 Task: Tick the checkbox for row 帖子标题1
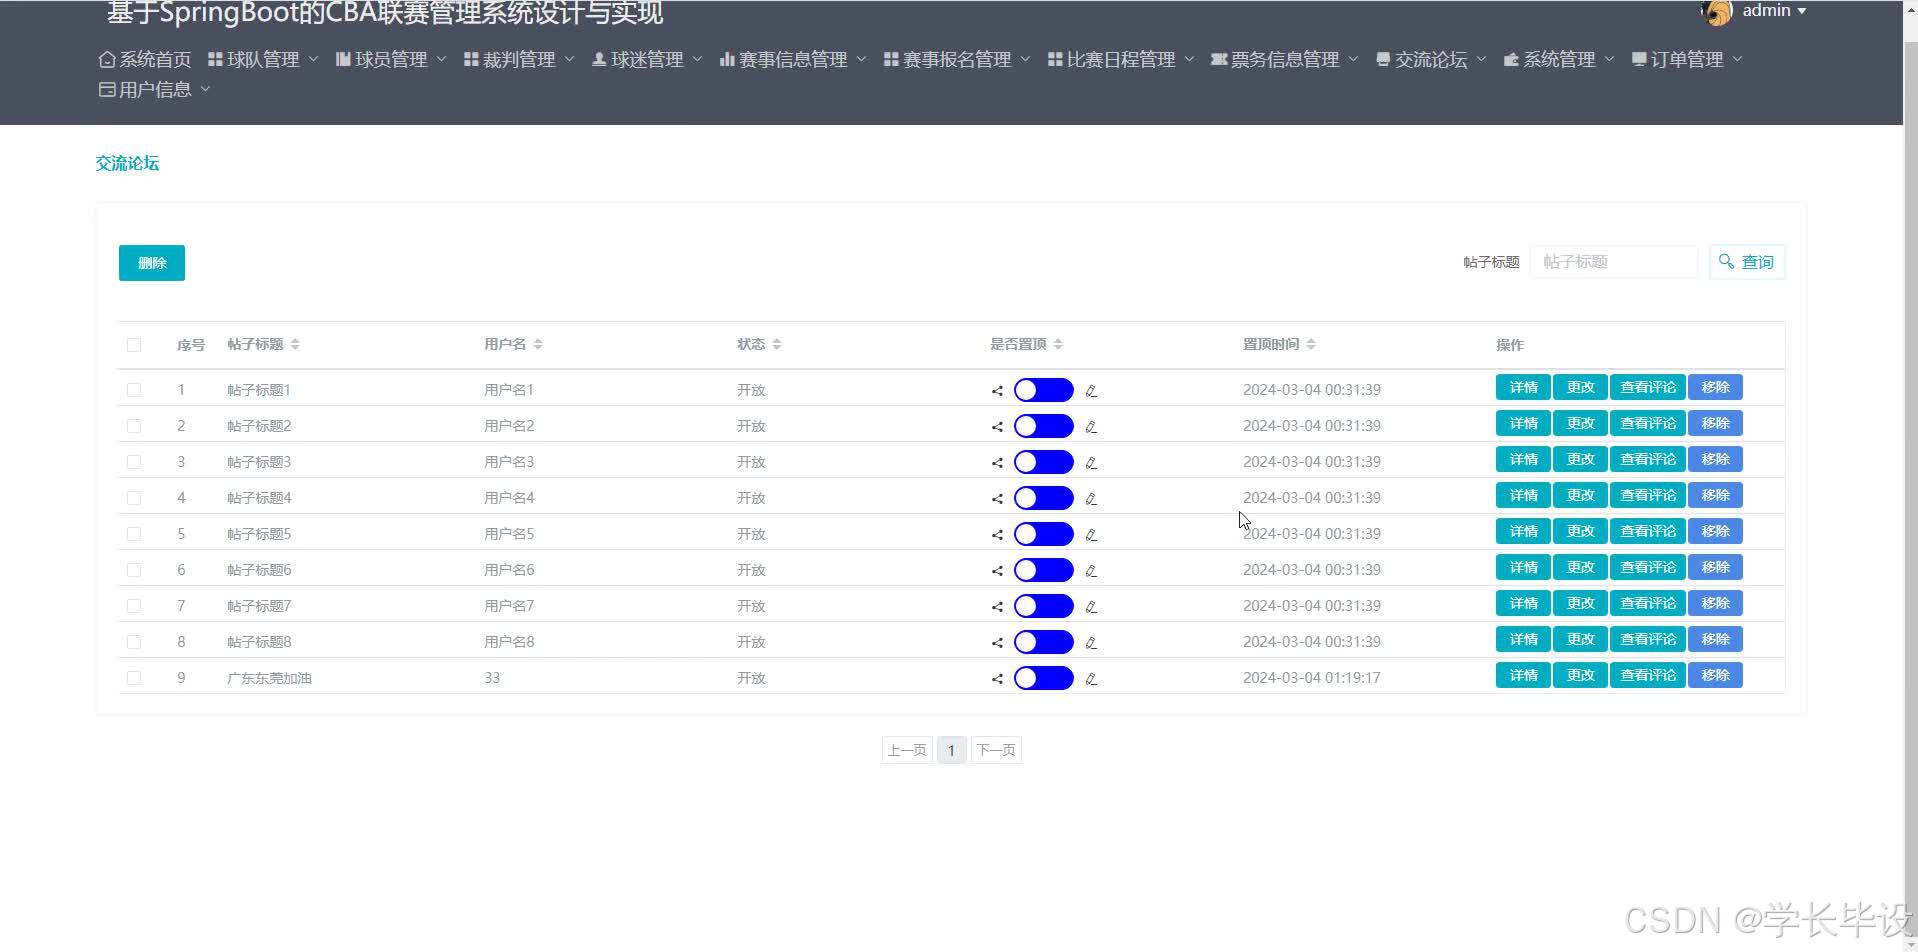pos(134,390)
